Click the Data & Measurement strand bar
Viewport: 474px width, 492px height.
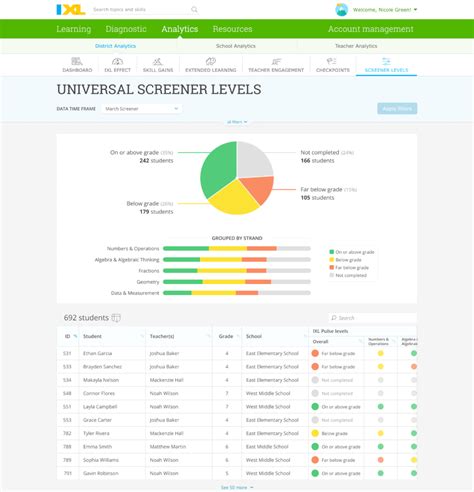click(237, 293)
